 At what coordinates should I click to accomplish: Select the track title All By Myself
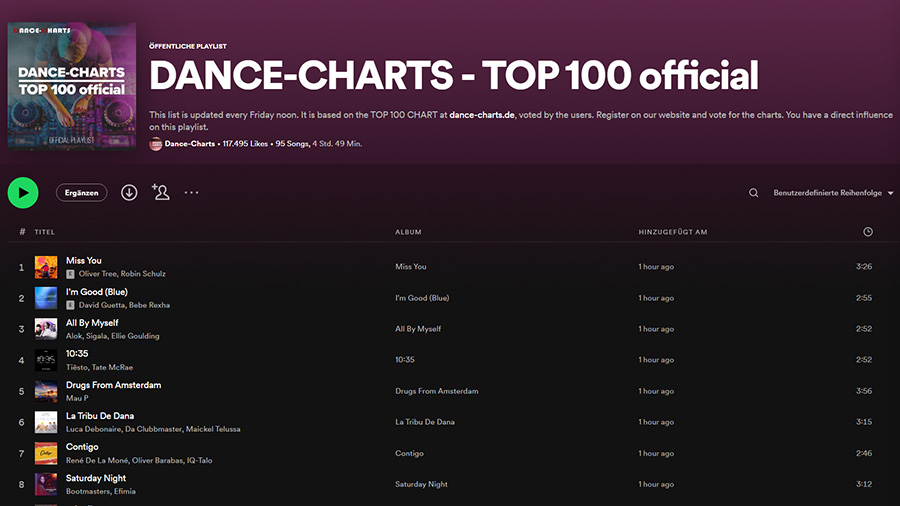(x=92, y=323)
